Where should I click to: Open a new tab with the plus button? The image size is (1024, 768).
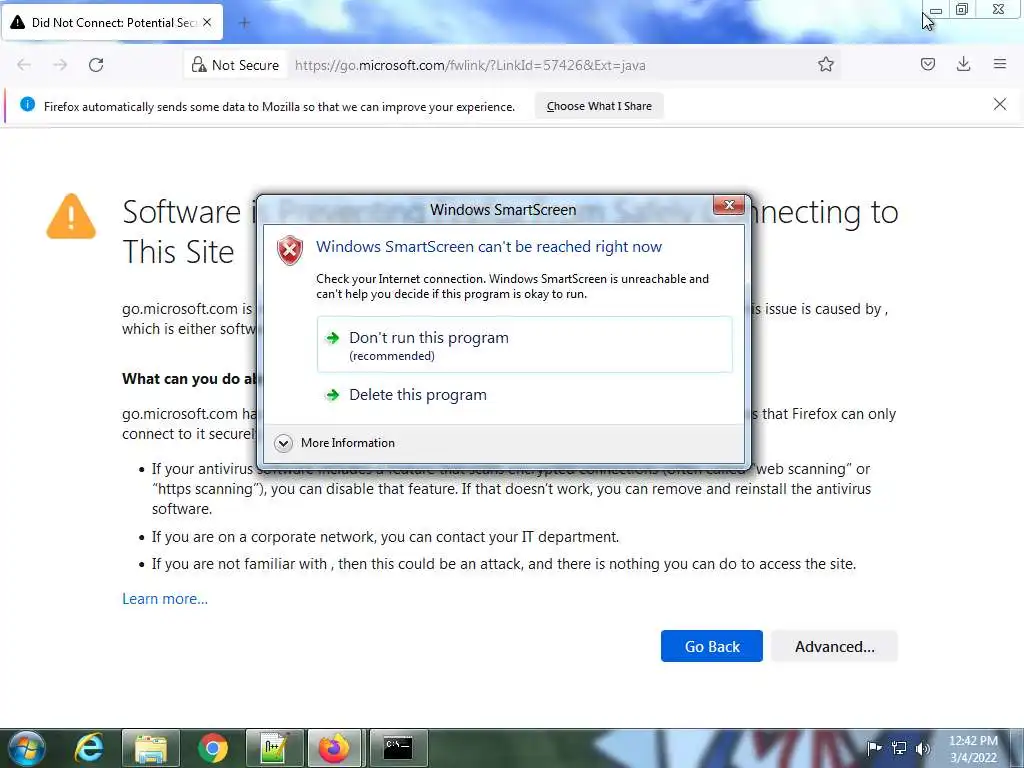(x=244, y=23)
